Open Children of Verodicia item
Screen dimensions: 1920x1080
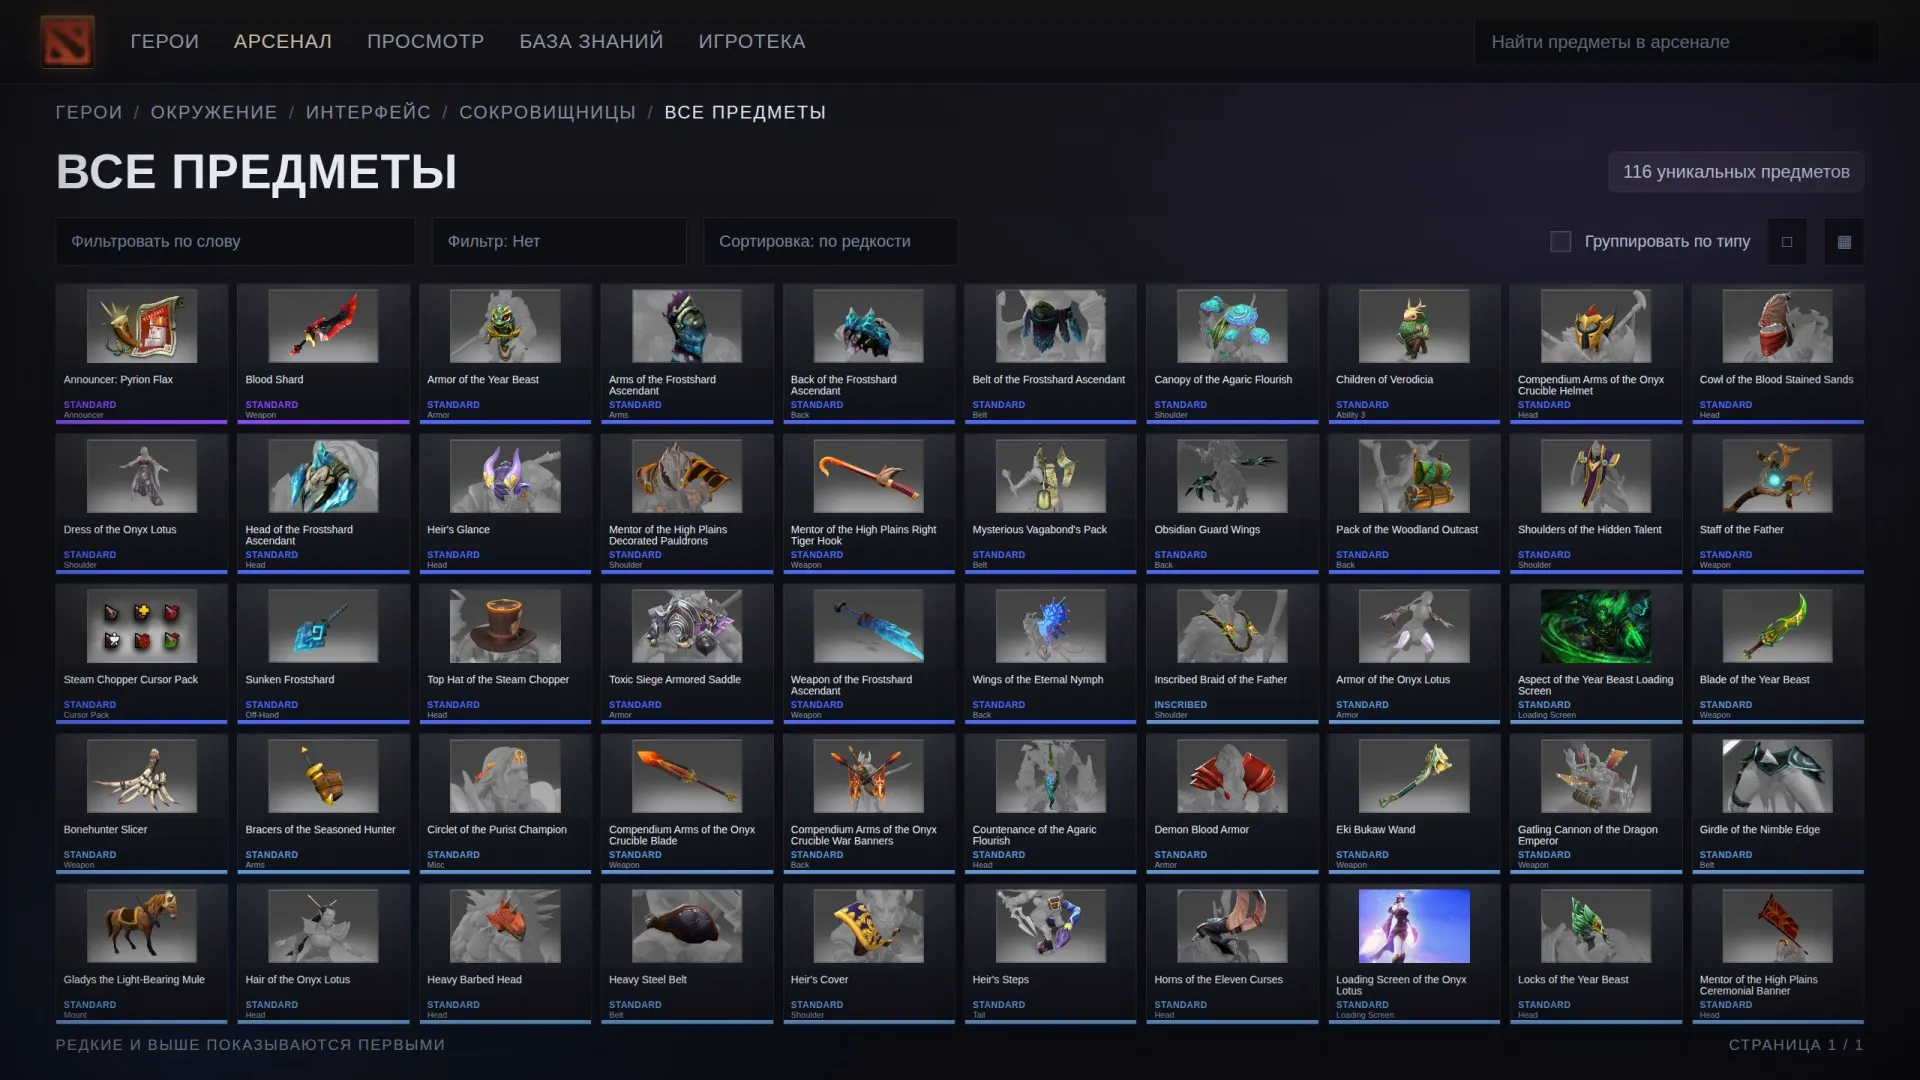coord(1414,353)
